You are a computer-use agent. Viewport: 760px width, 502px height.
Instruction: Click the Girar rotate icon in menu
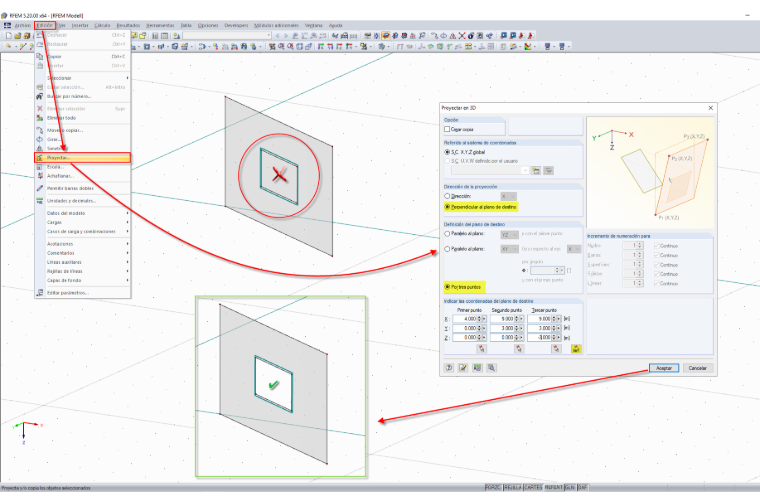point(40,139)
